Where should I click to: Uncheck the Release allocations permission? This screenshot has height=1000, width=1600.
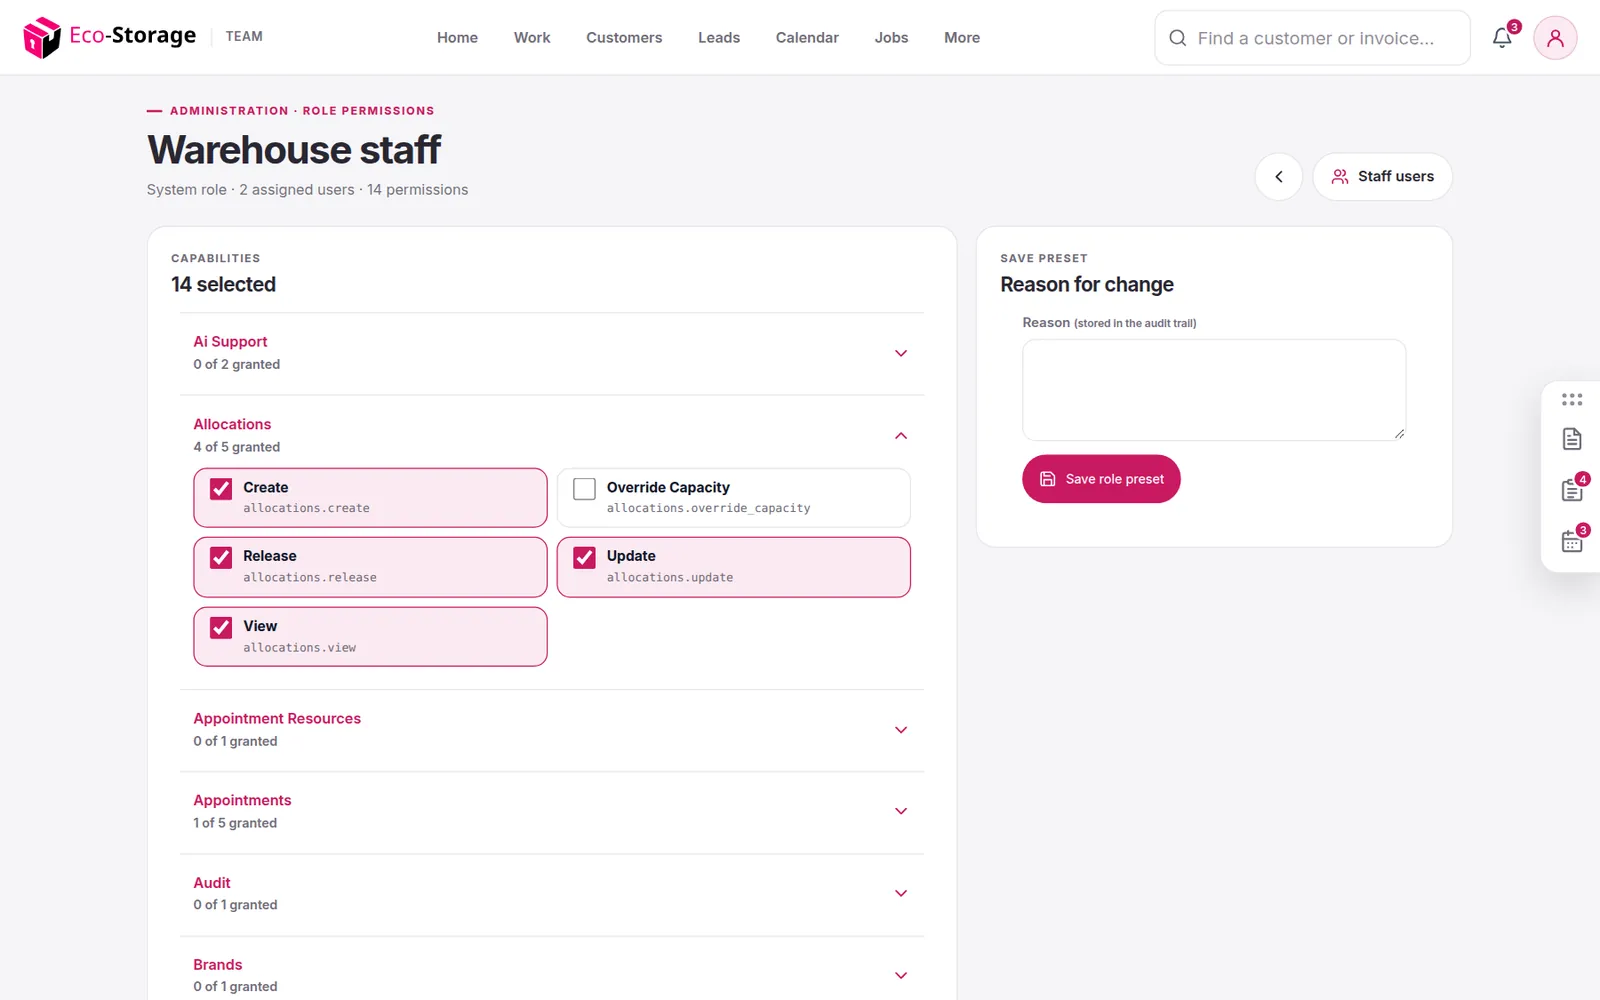pos(221,557)
